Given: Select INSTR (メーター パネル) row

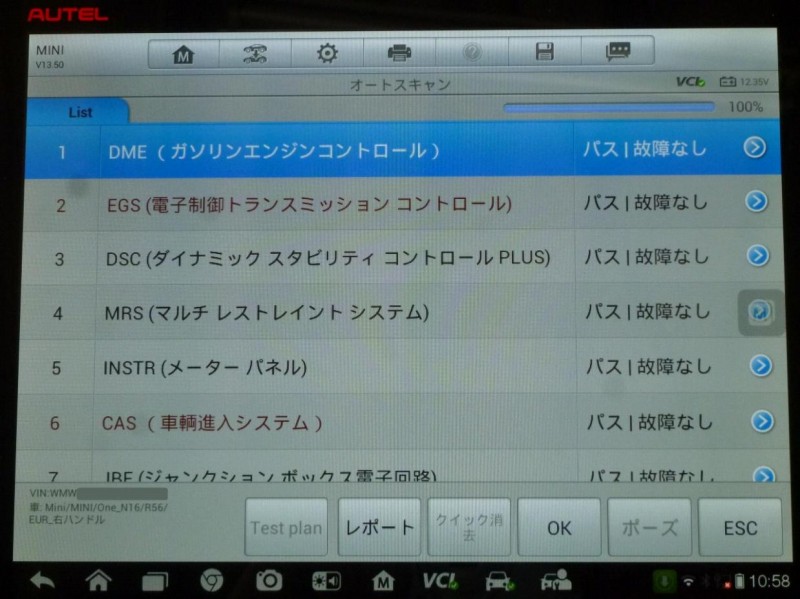Looking at the screenshot, I should [403, 367].
